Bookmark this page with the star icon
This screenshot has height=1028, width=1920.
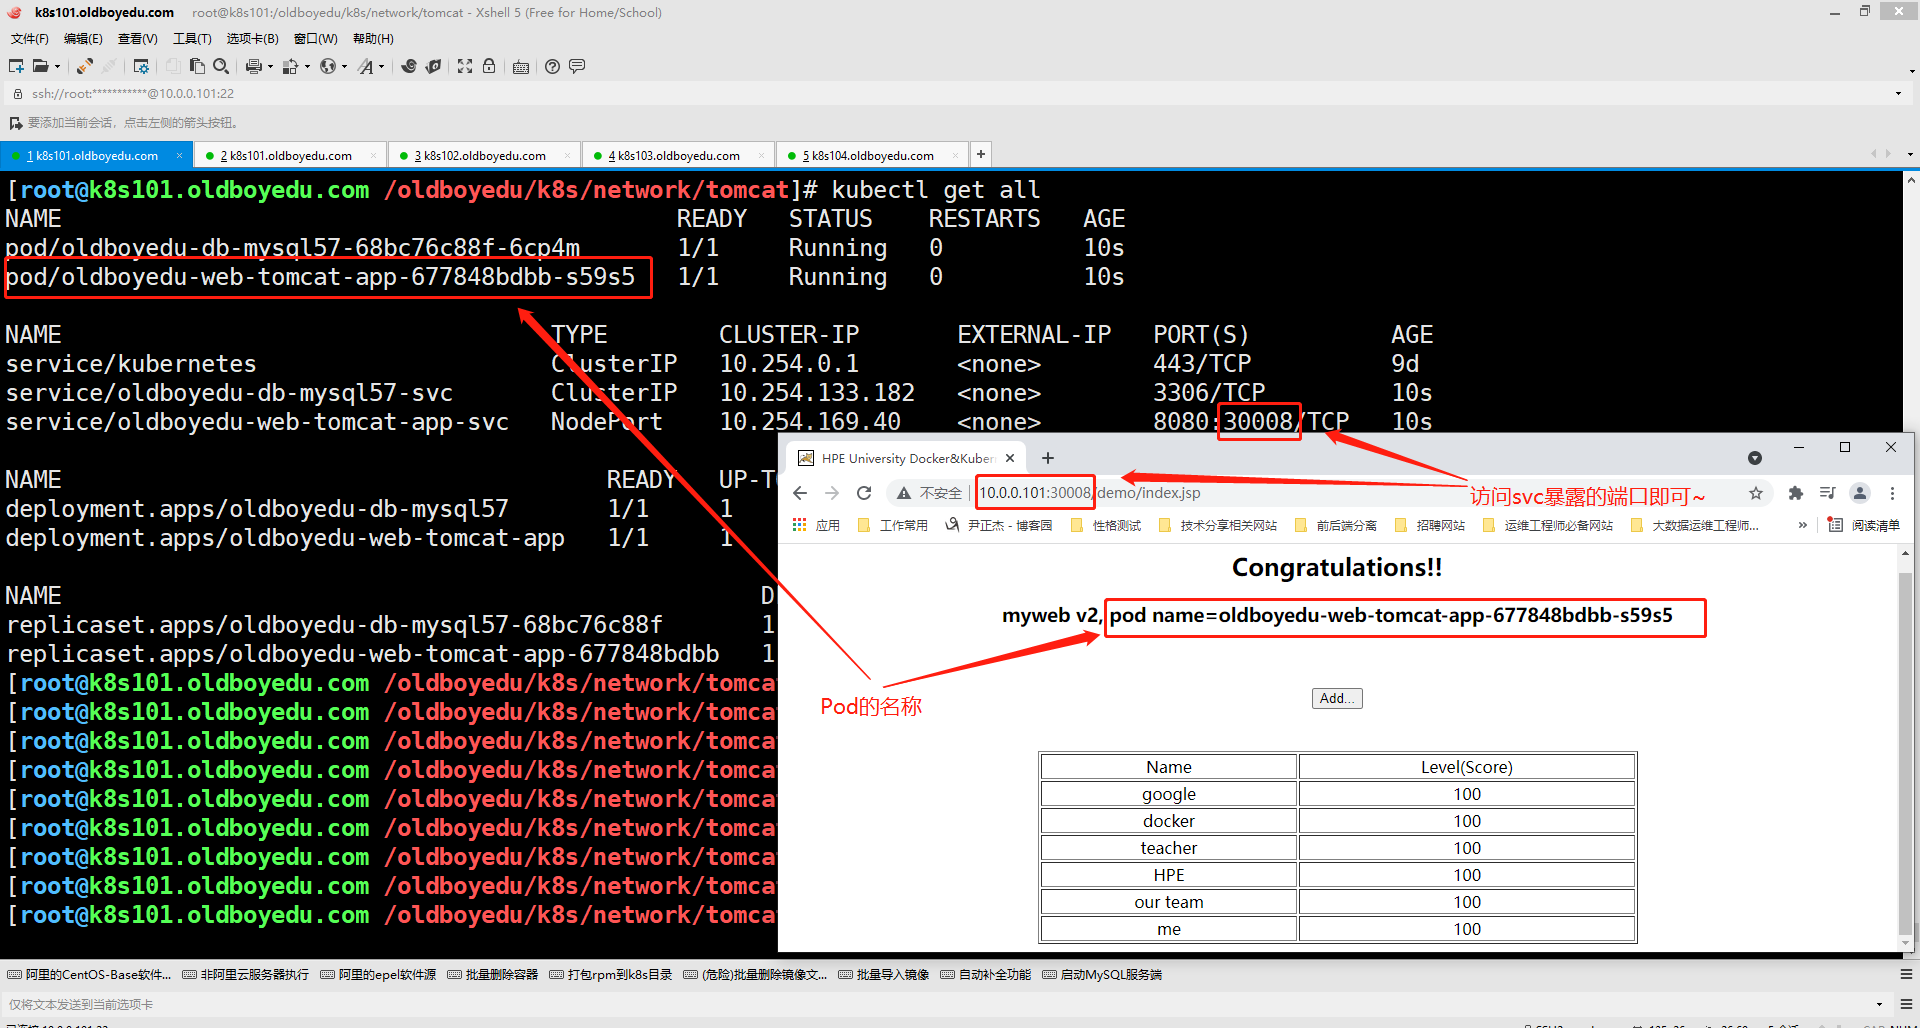pyautogui.click(x=1756, y=493)
